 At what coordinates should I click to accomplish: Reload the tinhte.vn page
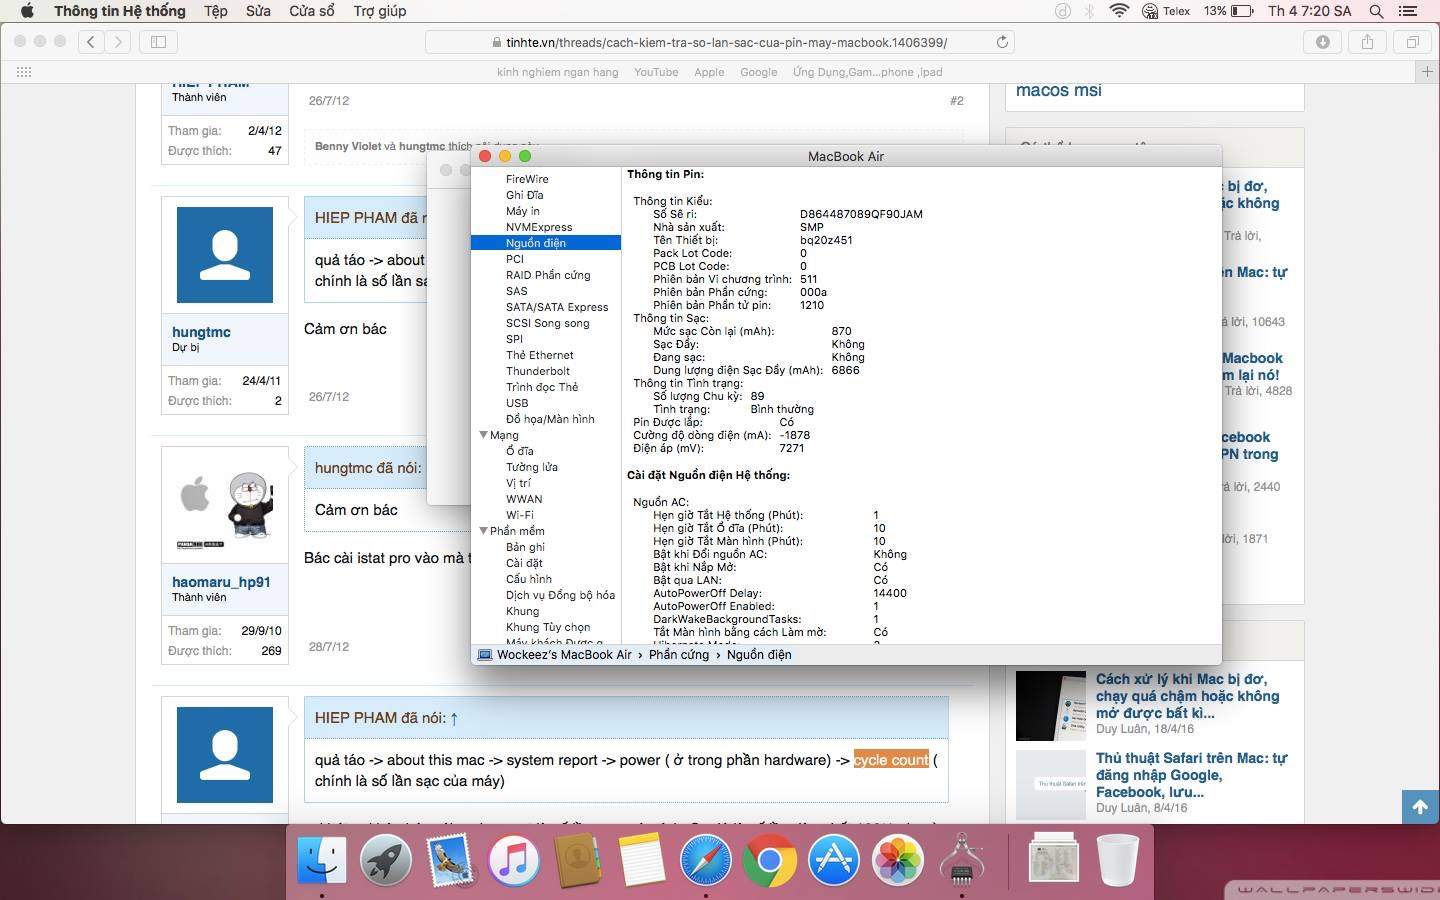[x=1002, y=42]
